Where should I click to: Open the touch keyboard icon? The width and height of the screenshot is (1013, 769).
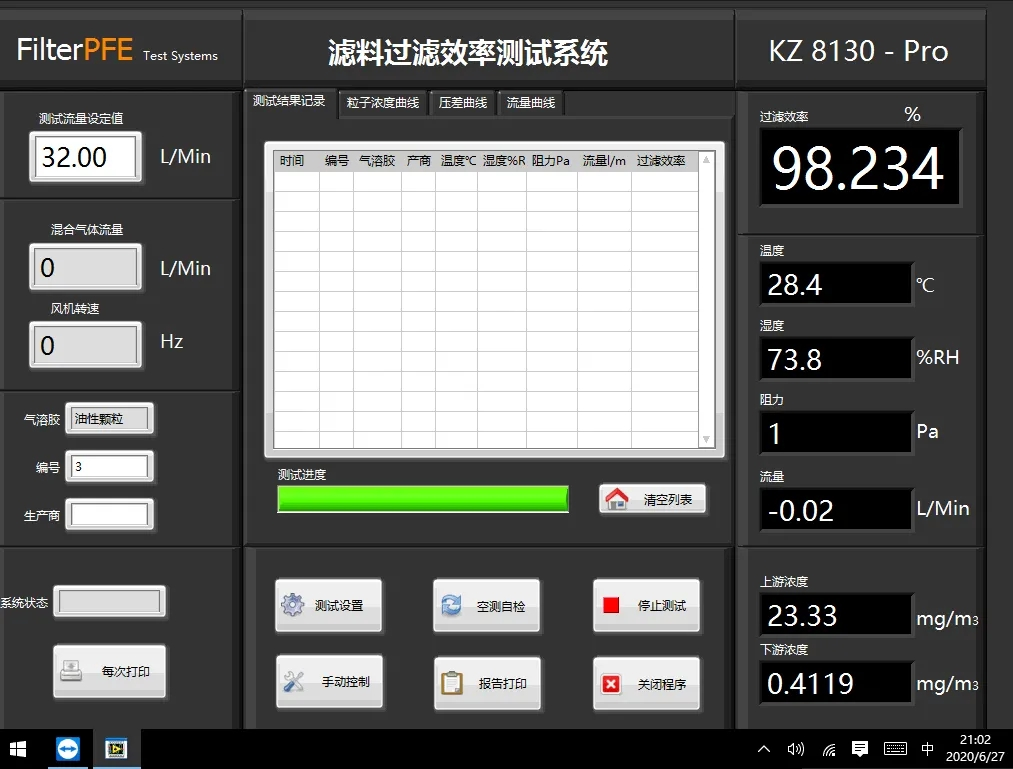(895, 749)
